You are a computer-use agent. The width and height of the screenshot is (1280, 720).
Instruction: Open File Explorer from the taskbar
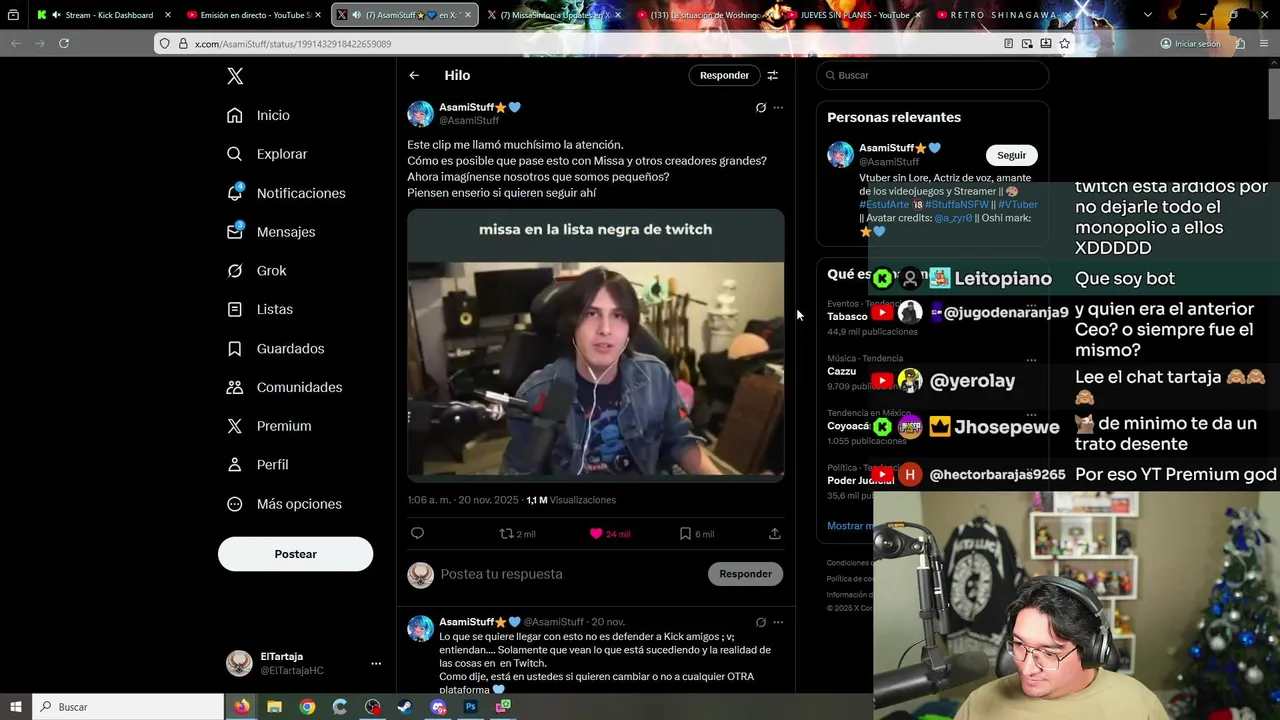point(274,707)
